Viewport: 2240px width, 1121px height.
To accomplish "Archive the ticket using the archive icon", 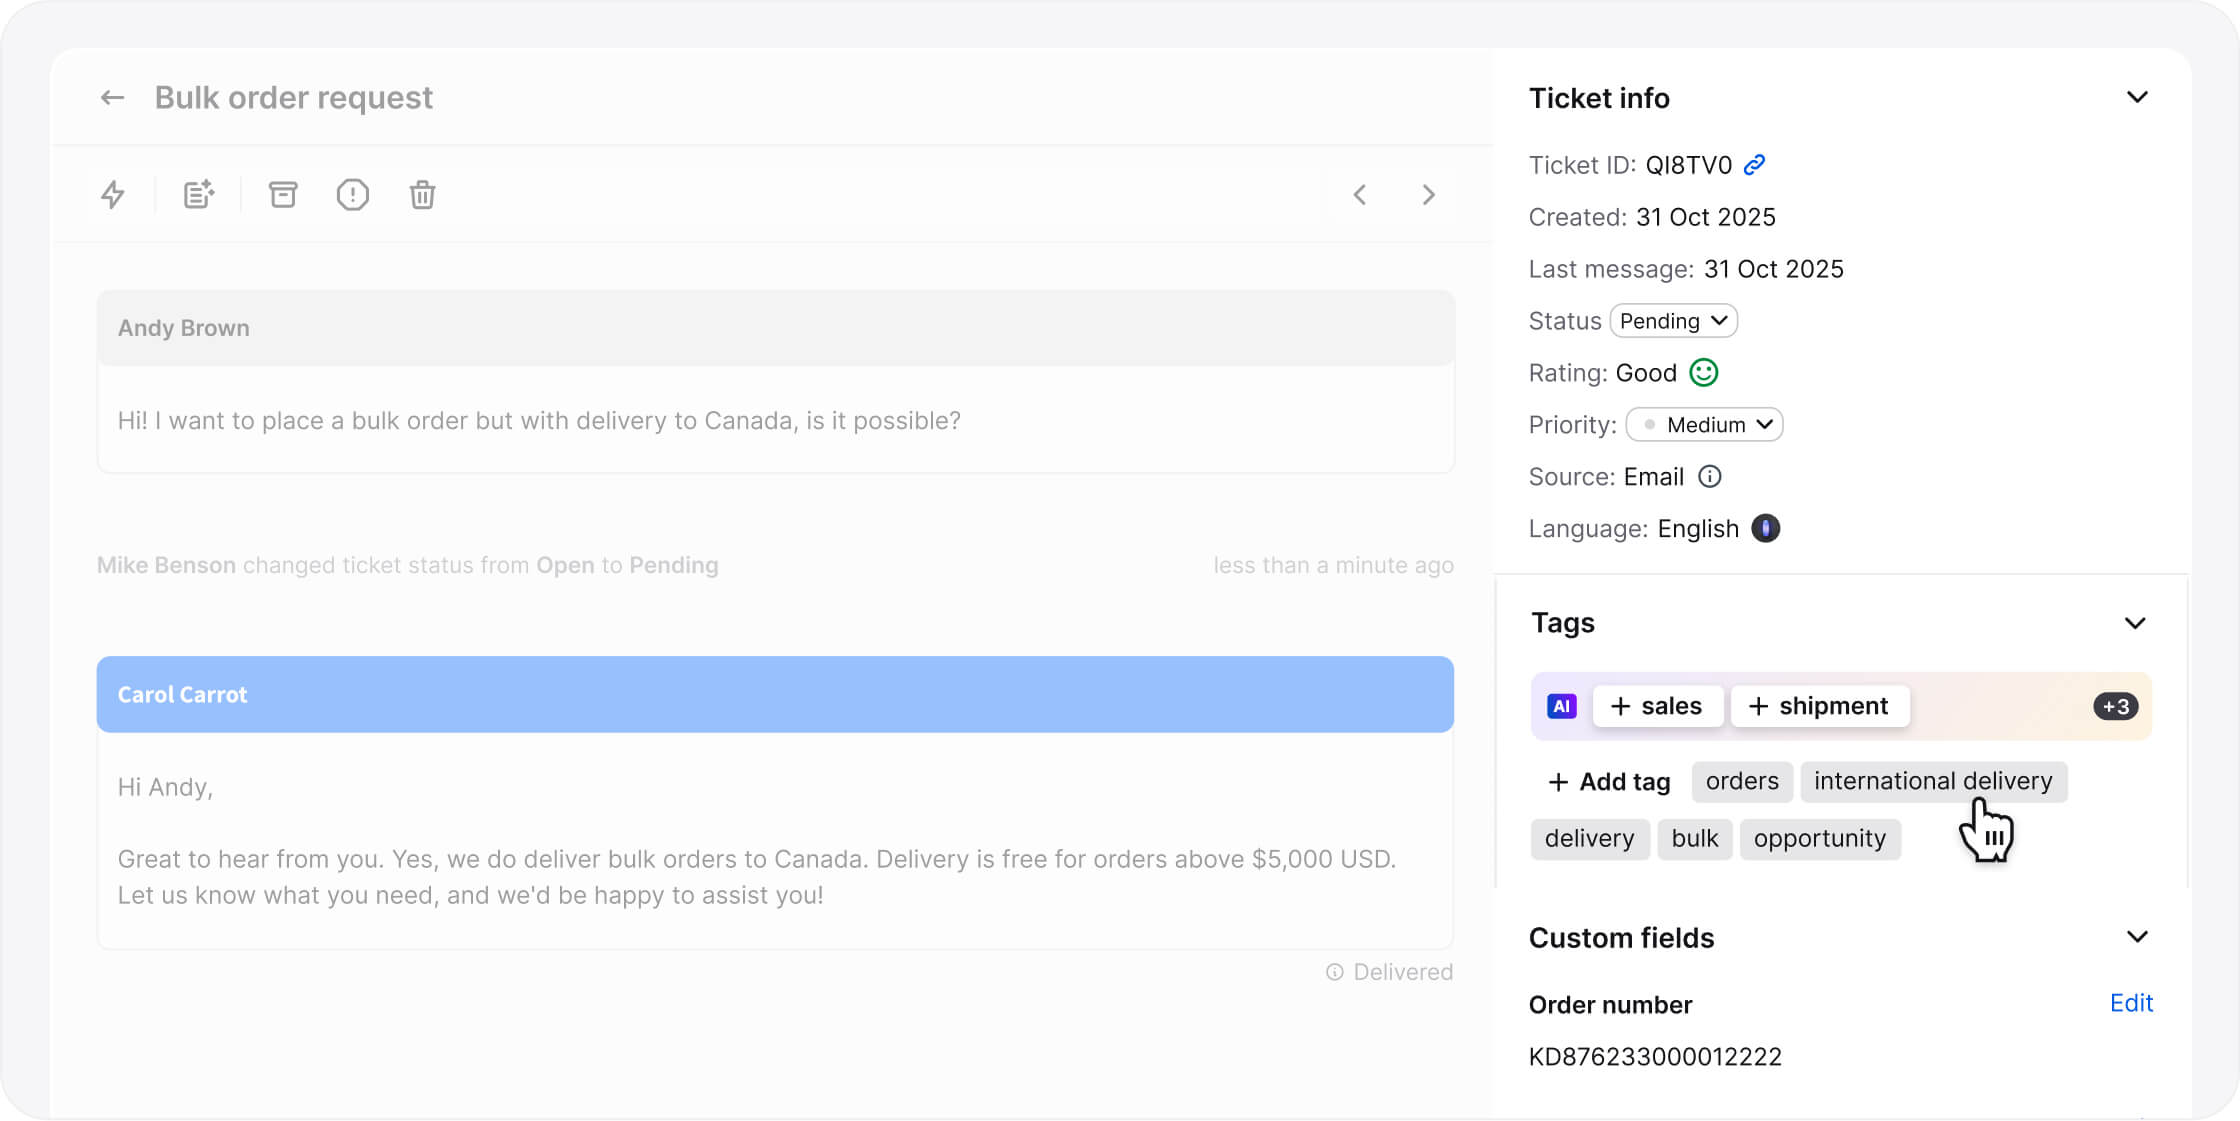I will 283,194.
